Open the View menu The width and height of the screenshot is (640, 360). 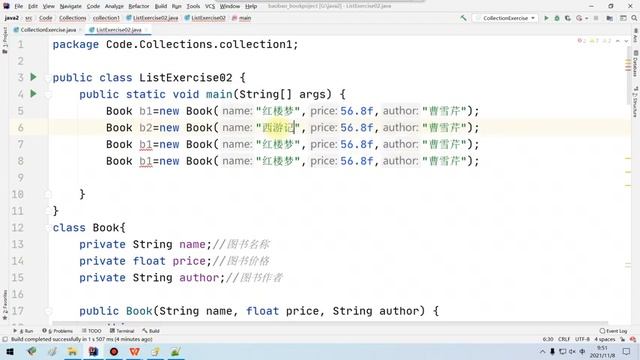point(49,6)
